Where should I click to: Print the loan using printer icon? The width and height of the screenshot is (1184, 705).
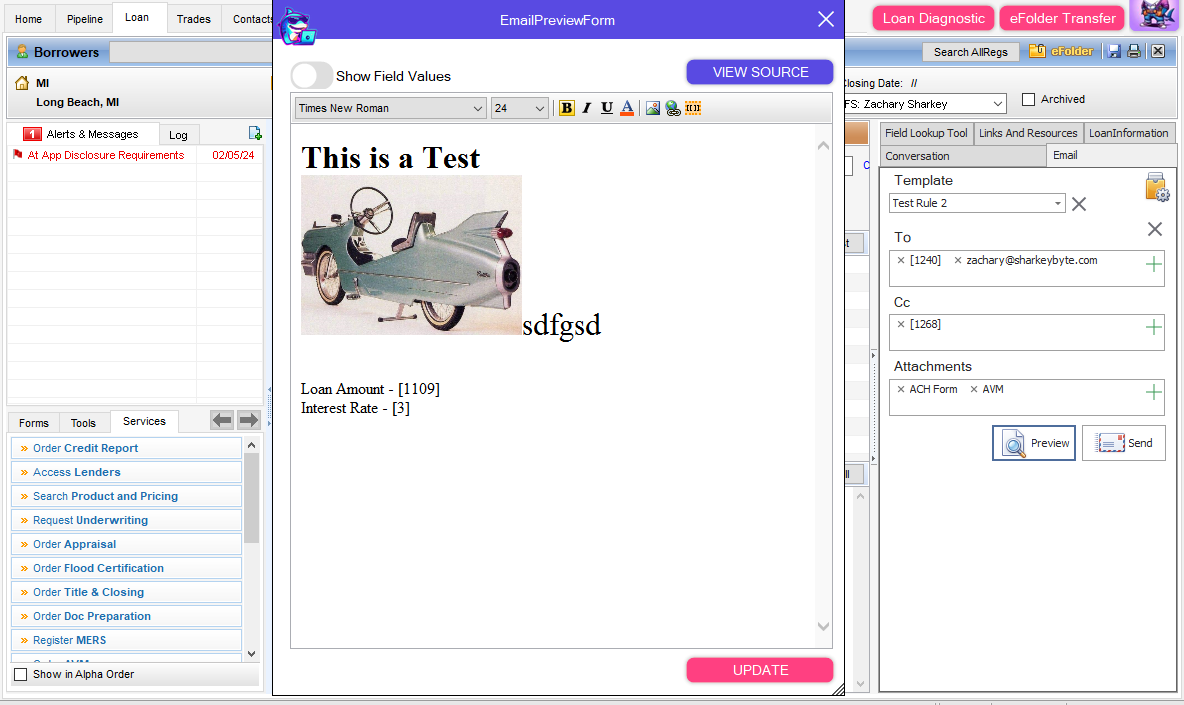[x=1134, y=51]
